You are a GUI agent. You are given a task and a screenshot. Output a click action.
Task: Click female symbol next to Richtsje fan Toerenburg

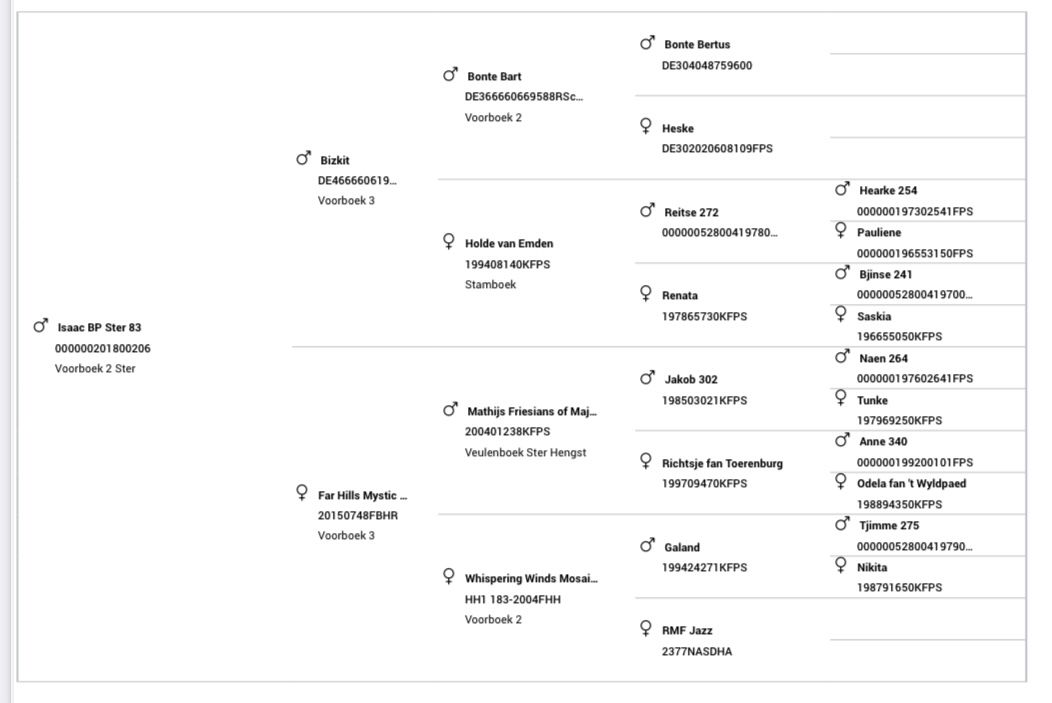pyautogui.click(x=646, y=461)
